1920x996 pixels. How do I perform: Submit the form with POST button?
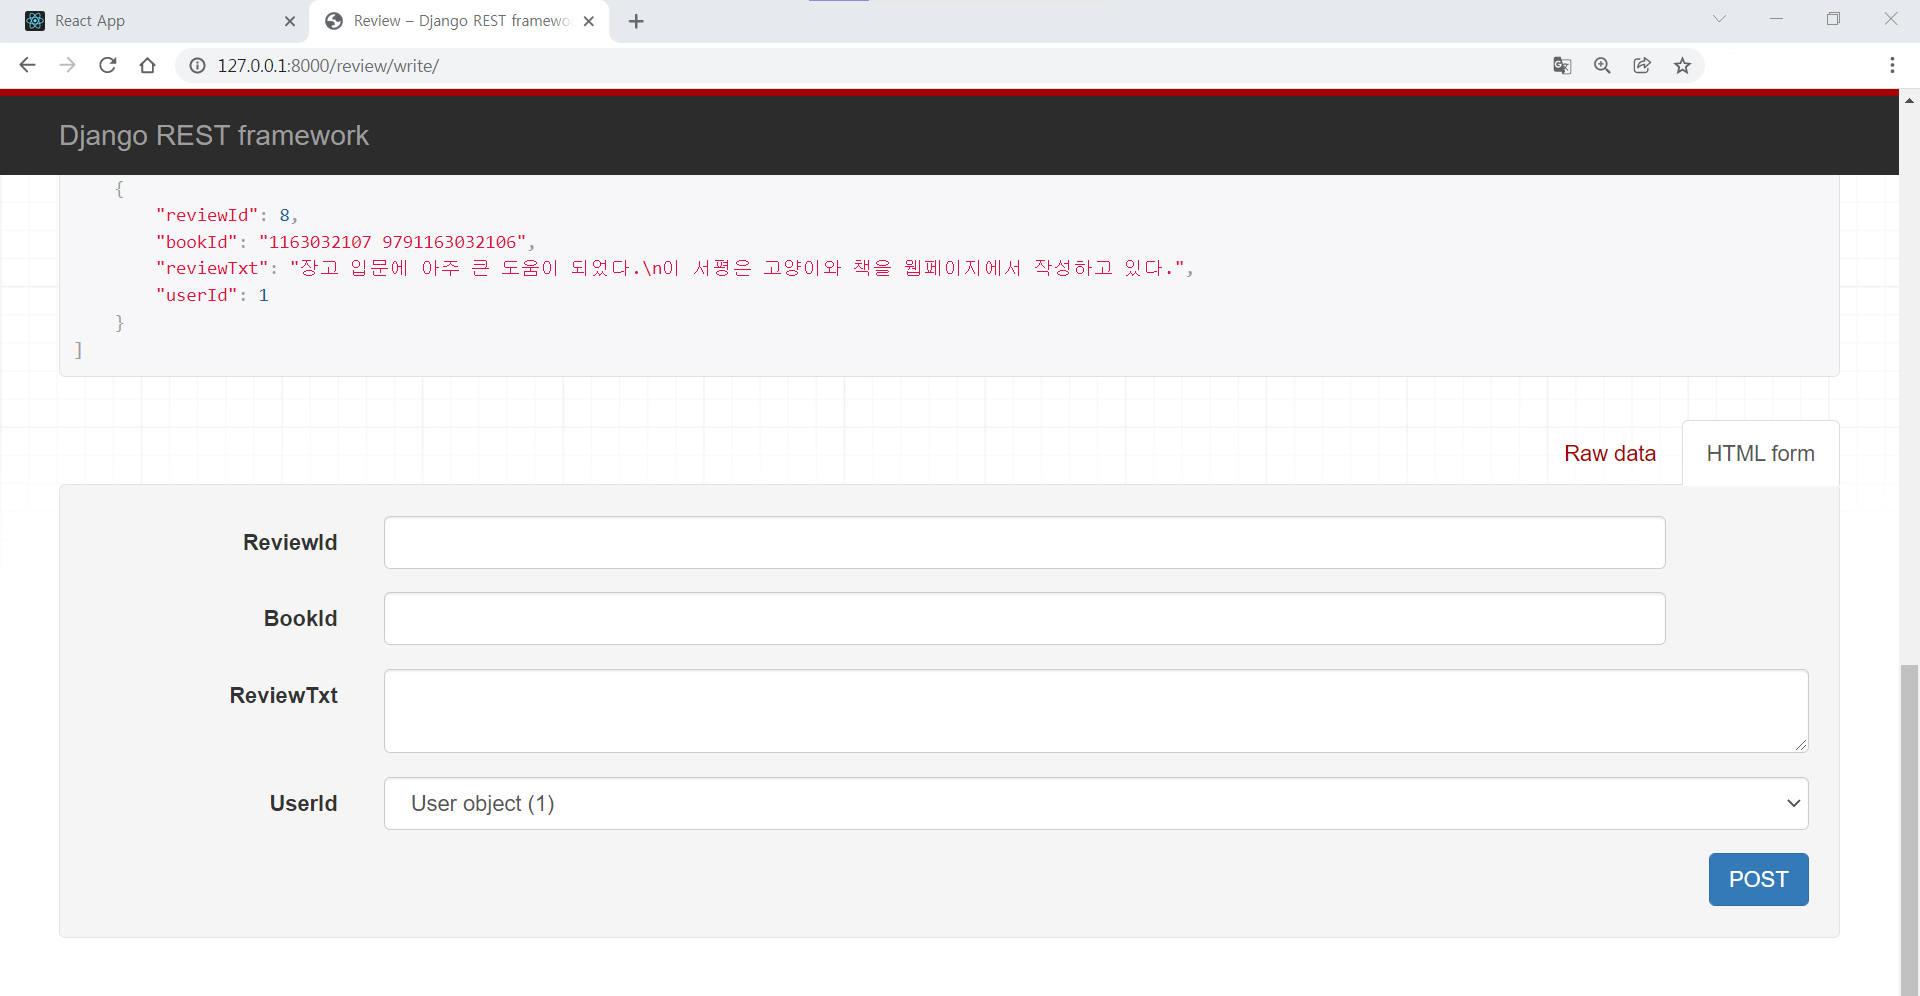(1758, 880)
